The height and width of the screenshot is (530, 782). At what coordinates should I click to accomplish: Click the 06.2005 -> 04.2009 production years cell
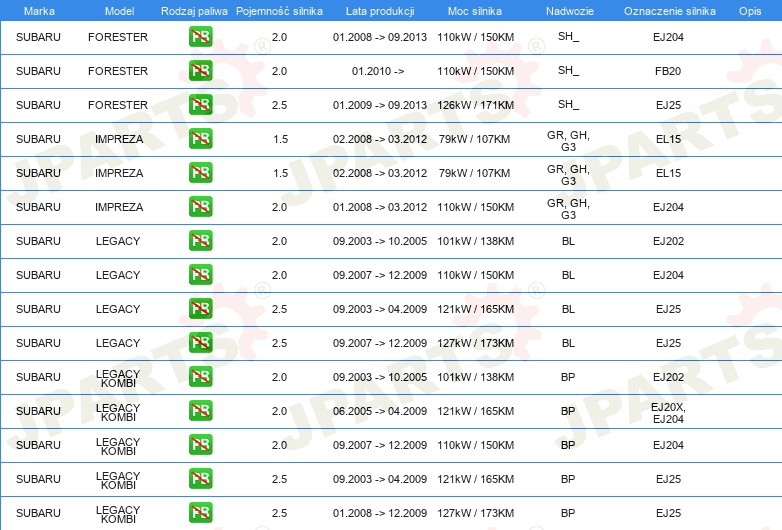(379, 411)
